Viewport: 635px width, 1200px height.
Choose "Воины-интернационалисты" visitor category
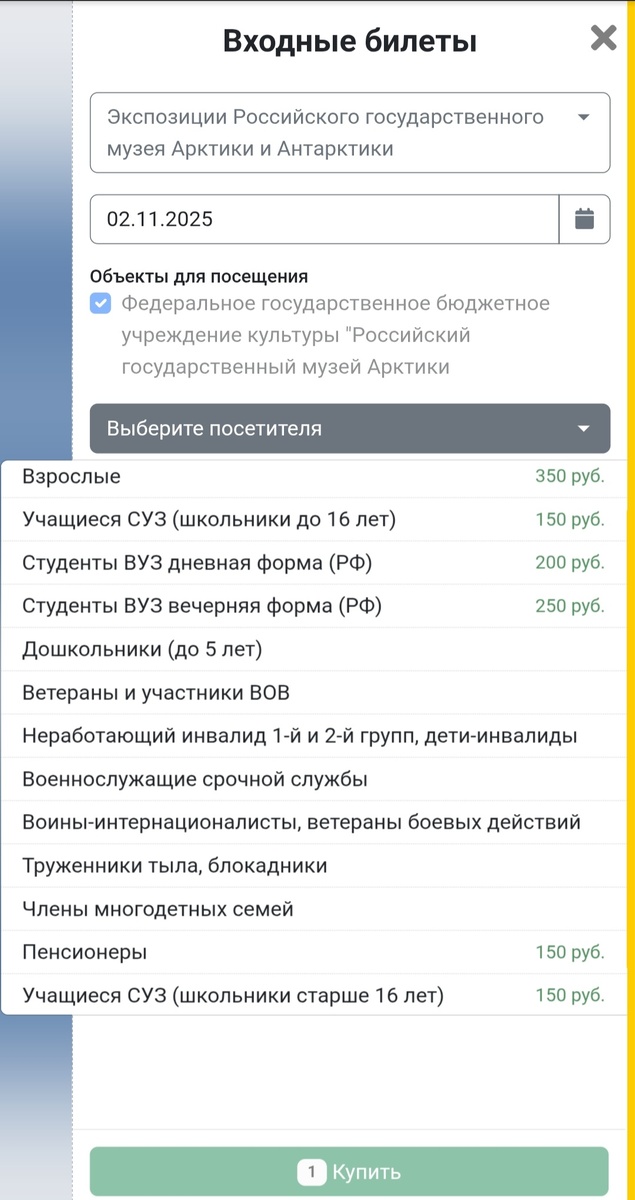300,822
